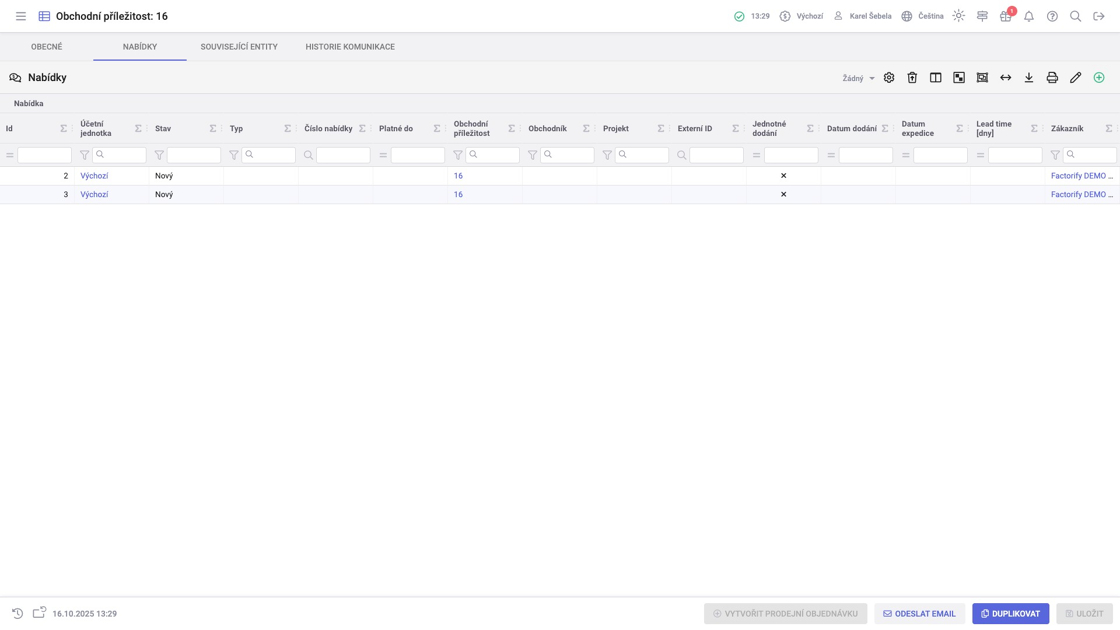The height and width of the screenshot is (630, 1120).
Task: Open filter funnel dropdown under Zákazník
Action: click(1055, 155)
